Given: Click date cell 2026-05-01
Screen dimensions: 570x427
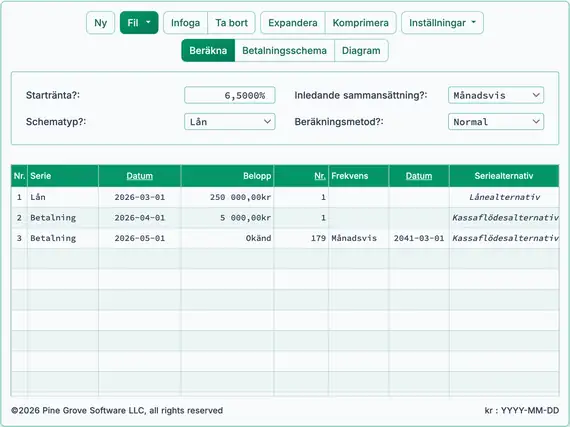Looking at the screenshot, I should (x=140, y=238).
